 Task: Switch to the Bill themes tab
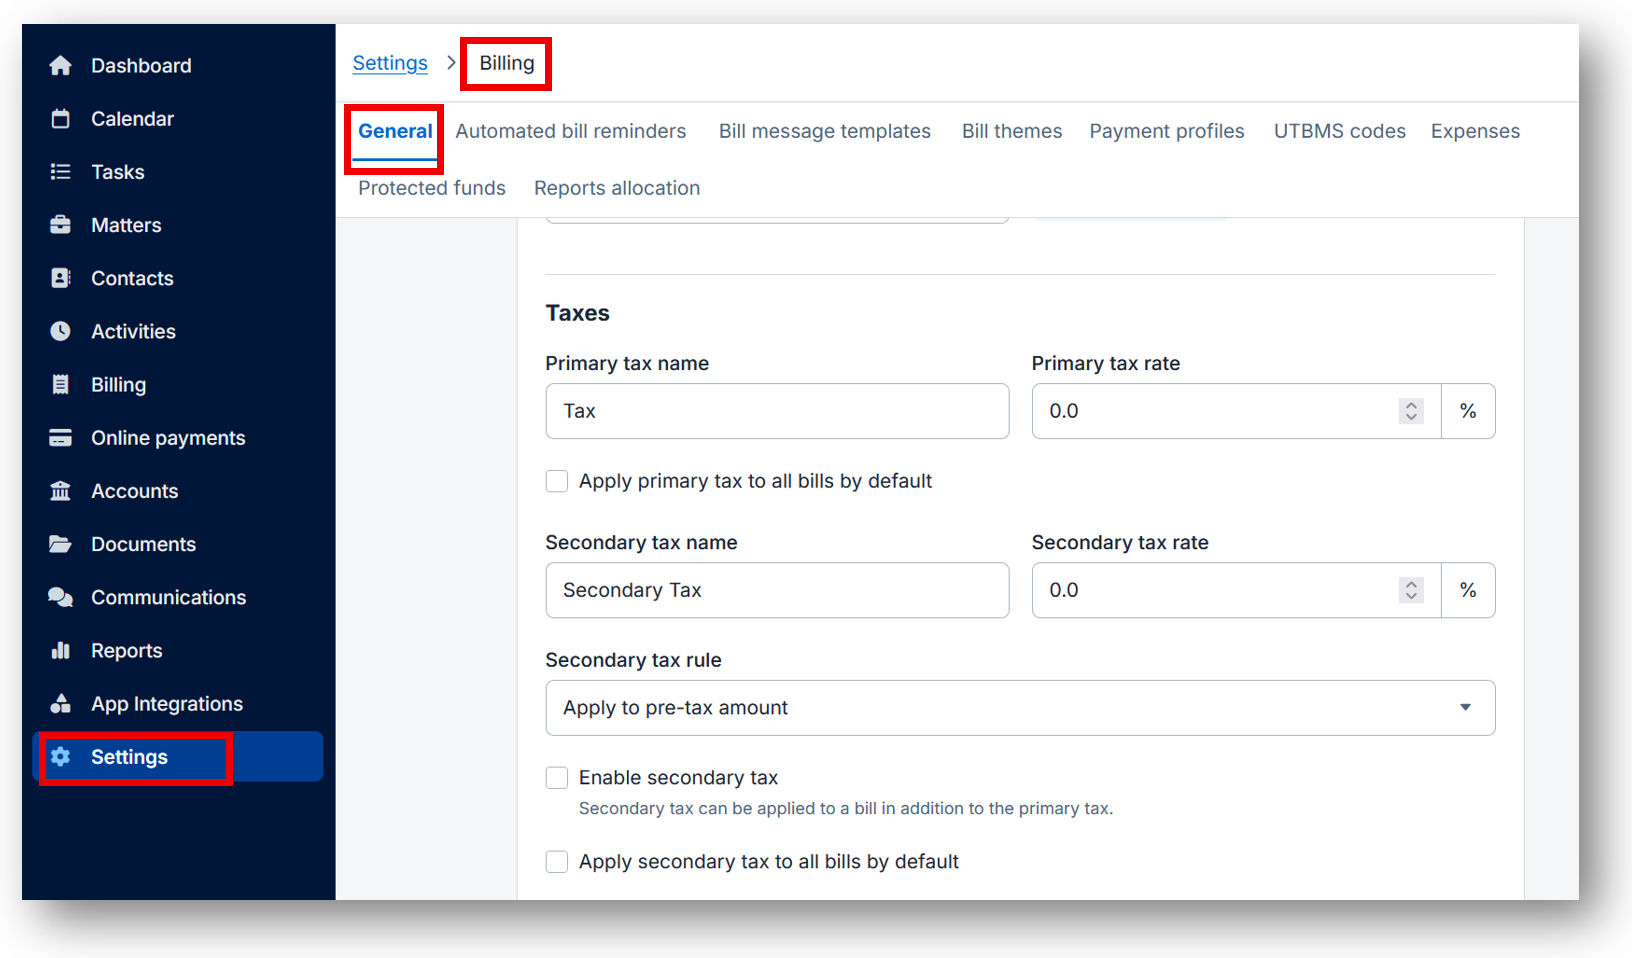click(1011, 131)
